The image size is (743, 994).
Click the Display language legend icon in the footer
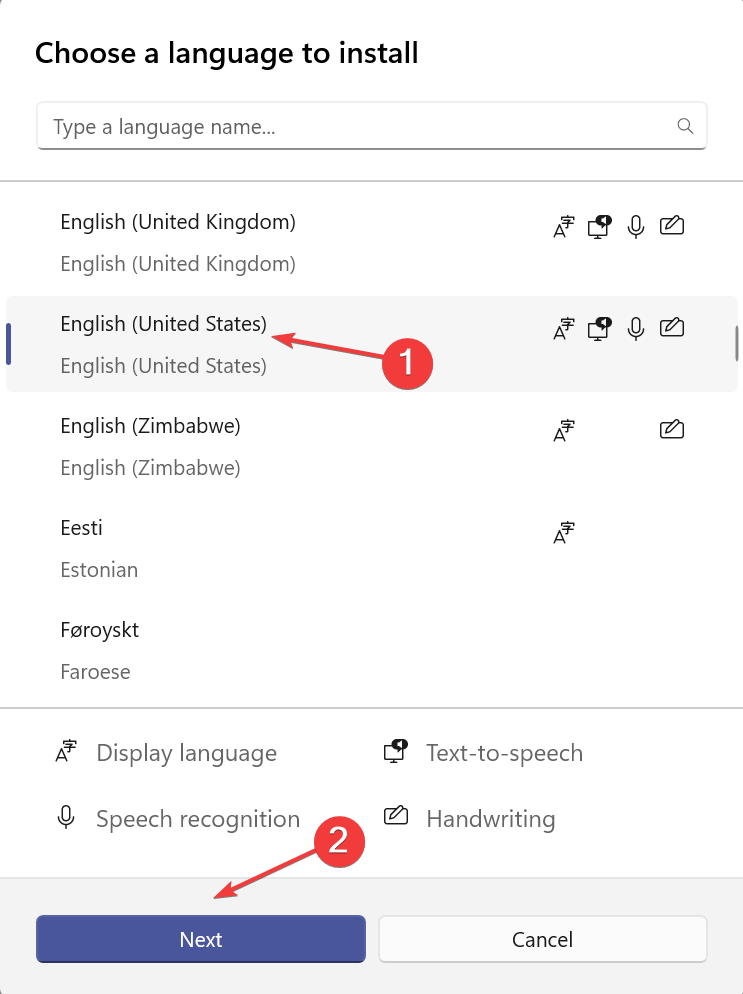(65, 752)
